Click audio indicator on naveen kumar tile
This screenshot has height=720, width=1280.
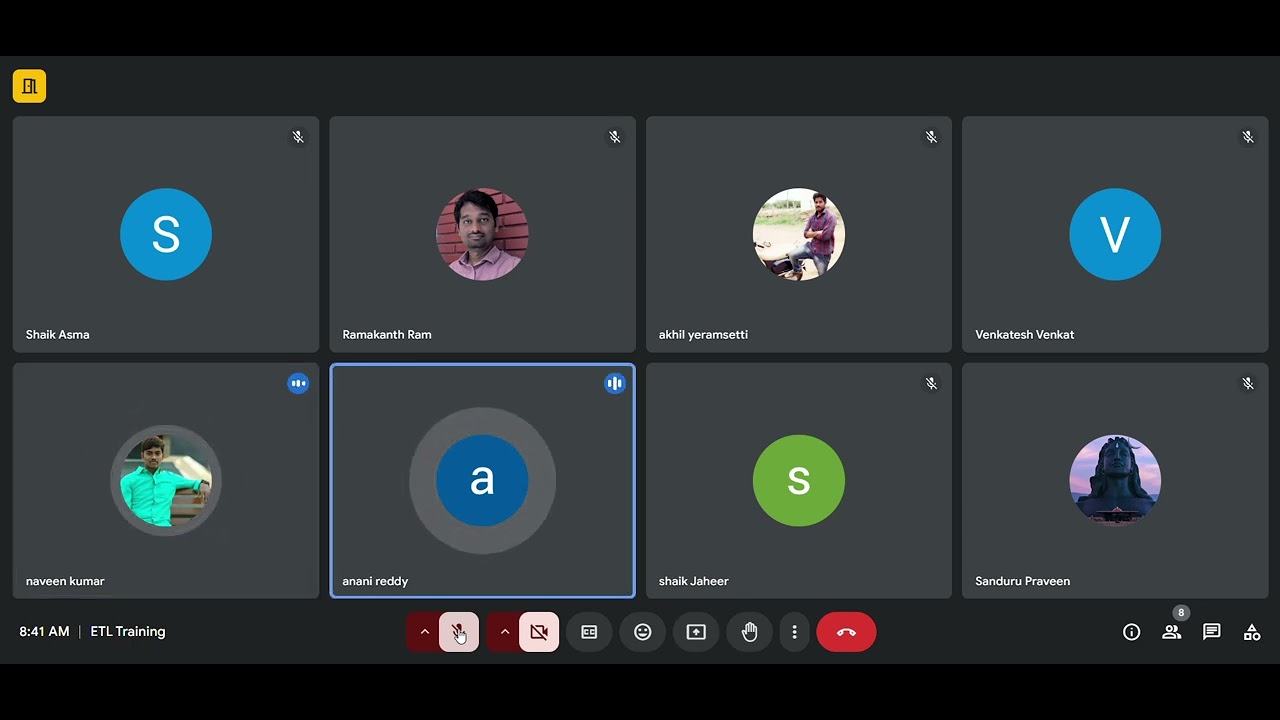click(298, 383)
